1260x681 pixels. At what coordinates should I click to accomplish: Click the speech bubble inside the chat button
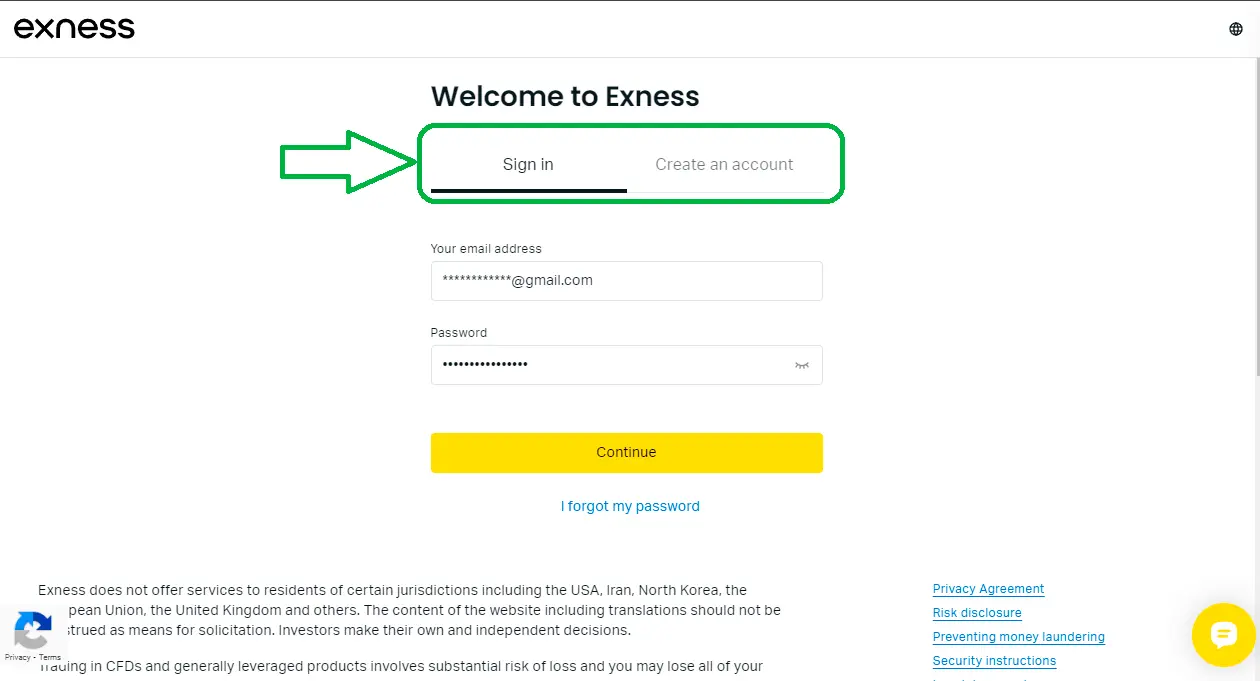tap(1224, 635)
